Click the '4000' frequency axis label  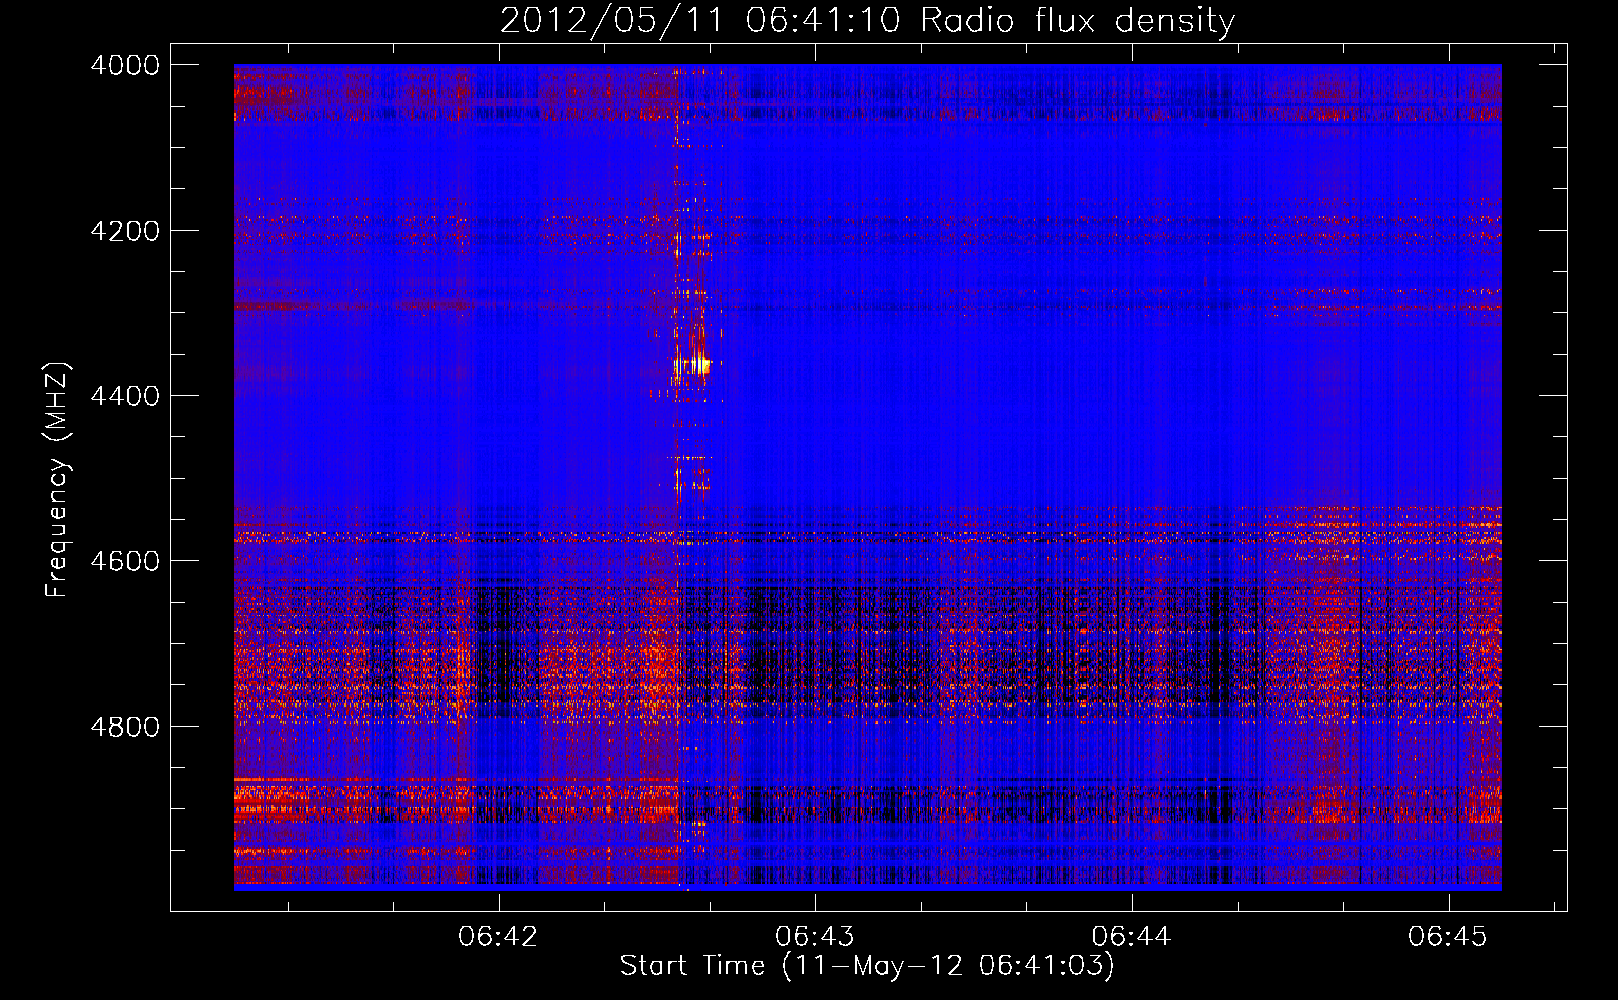pyautogui.click(x=125, y=65)
